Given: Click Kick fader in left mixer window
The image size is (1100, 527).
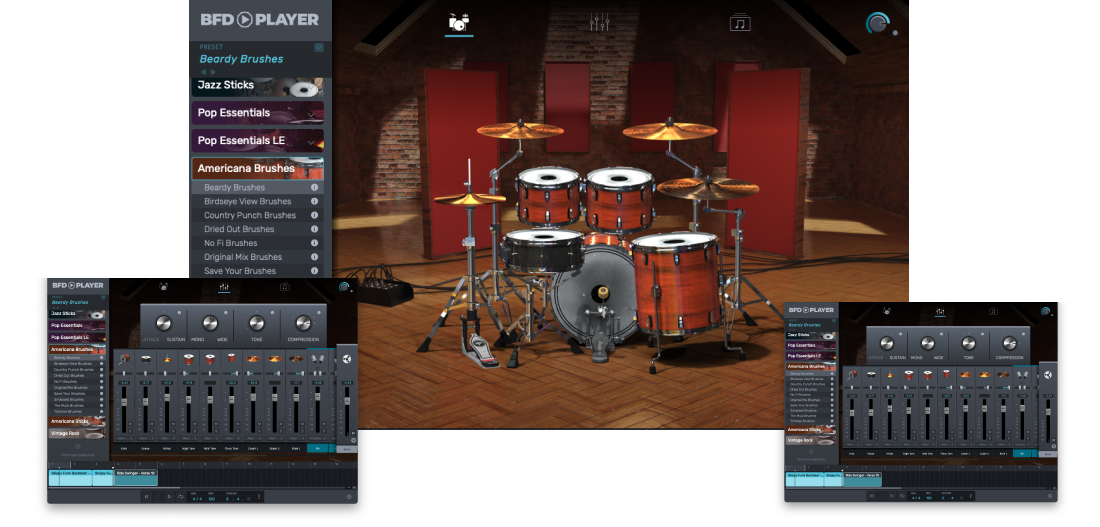Looking at the screenshot, I should (123, 401).
